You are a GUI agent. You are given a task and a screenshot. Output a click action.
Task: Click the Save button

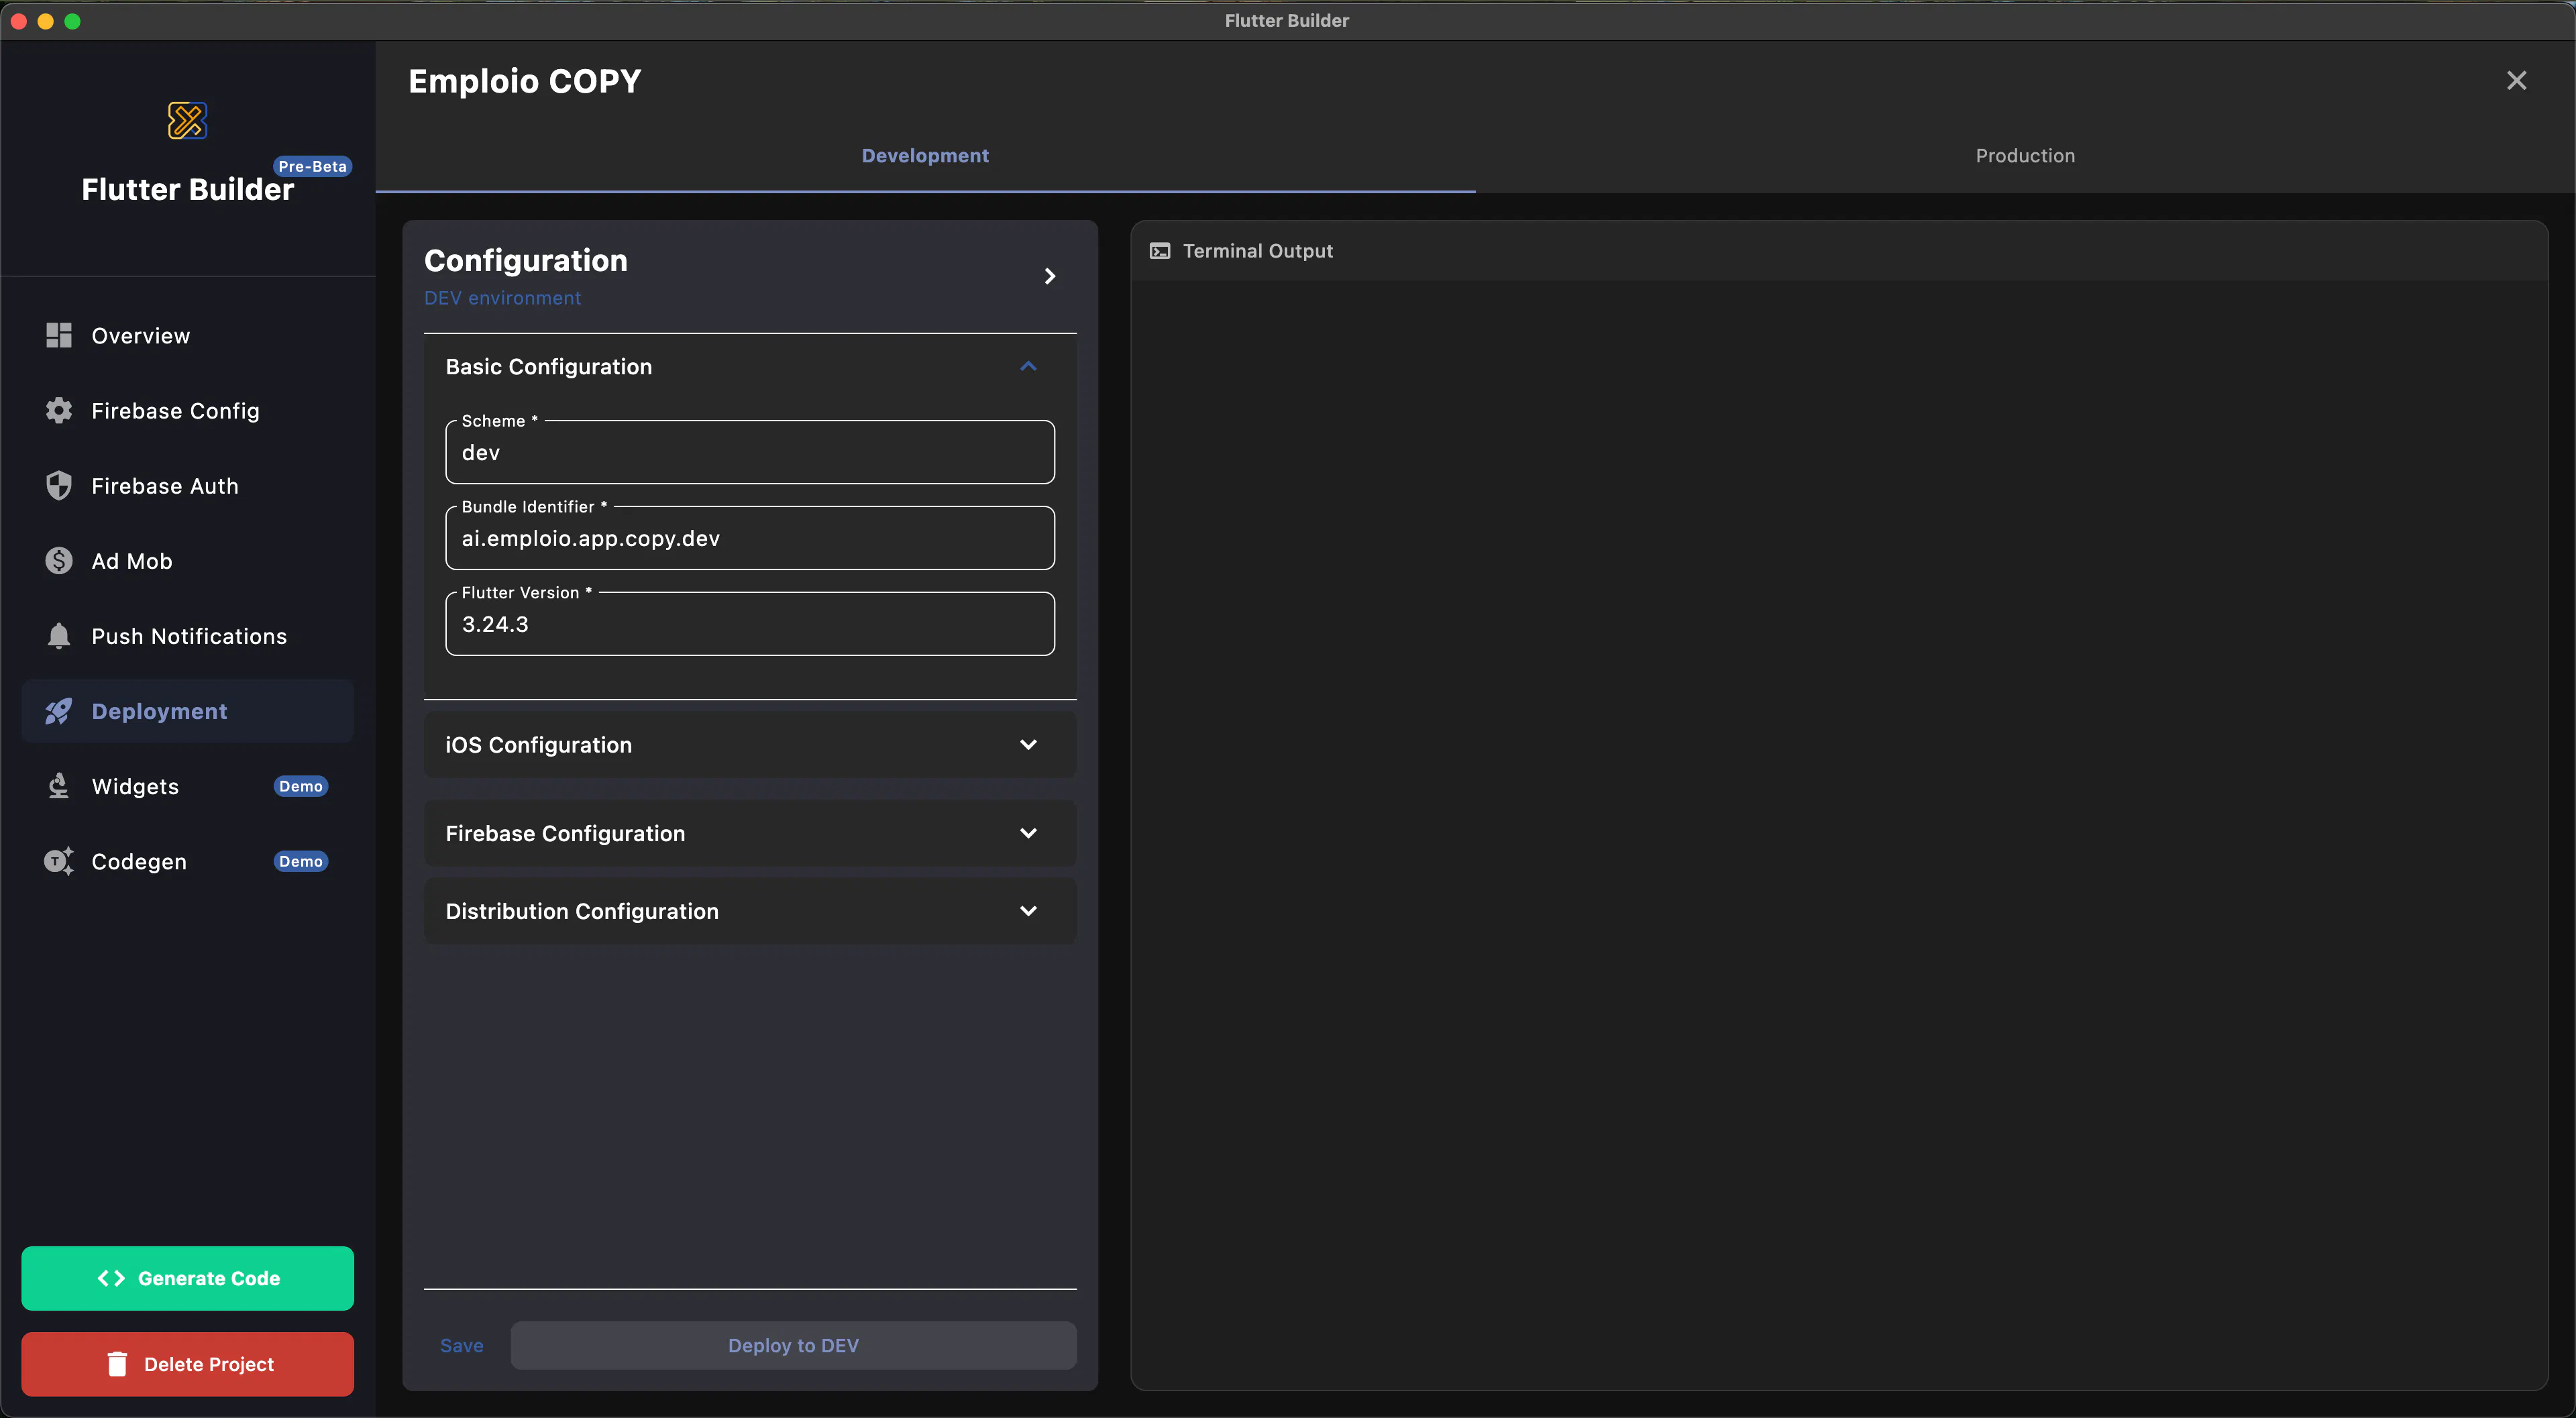click(x=462, y=1345)
